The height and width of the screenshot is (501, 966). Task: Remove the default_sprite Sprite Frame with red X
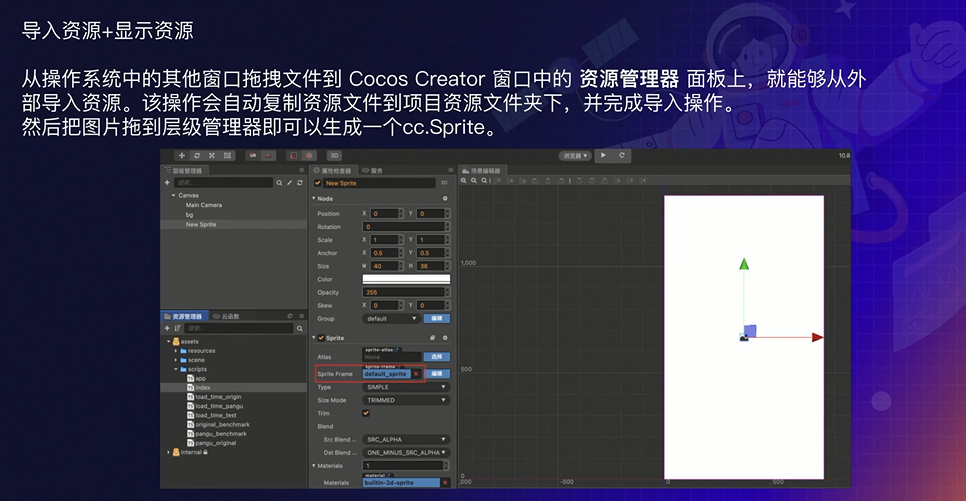(x=416, y=374)
